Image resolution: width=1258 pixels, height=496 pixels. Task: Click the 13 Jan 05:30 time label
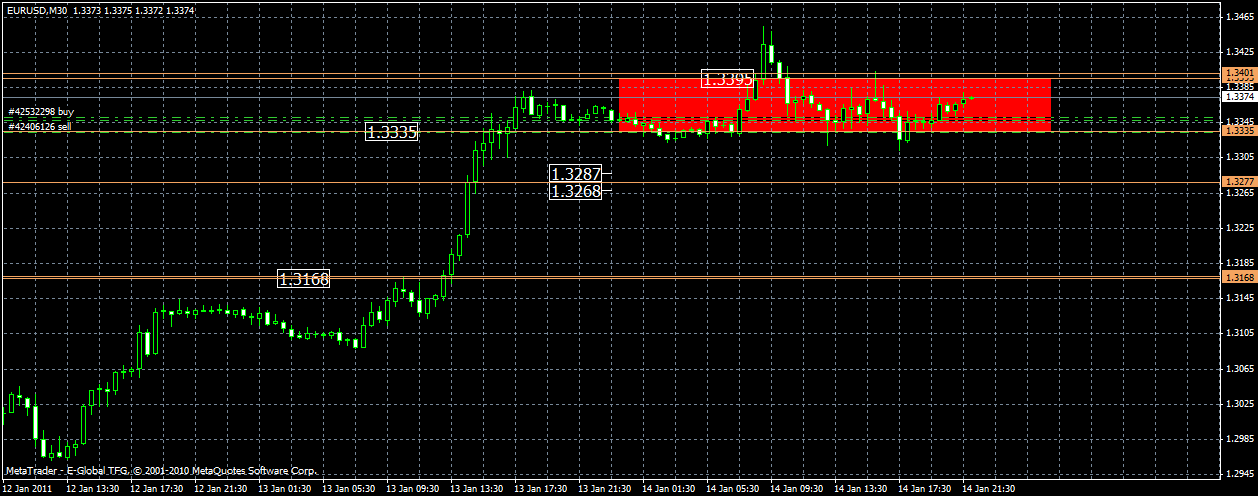pos(349,489)
